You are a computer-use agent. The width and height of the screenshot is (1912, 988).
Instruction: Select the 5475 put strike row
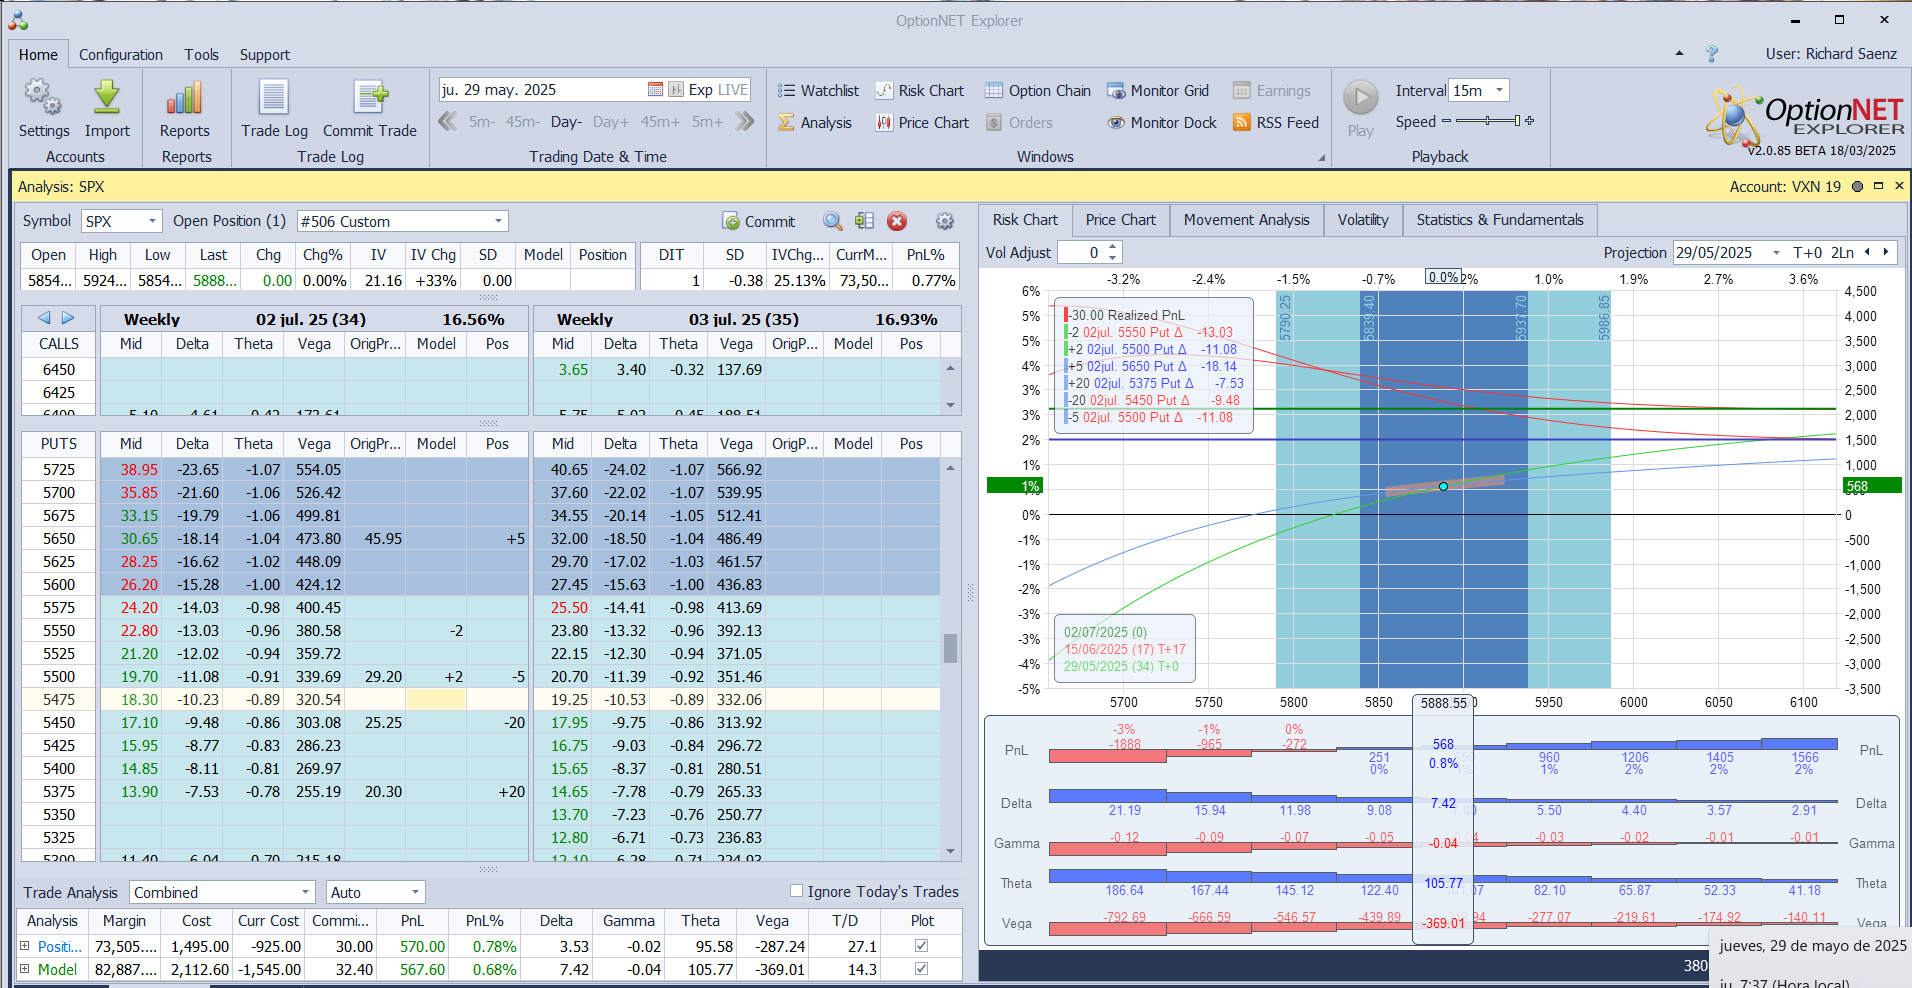click(59, 699)
